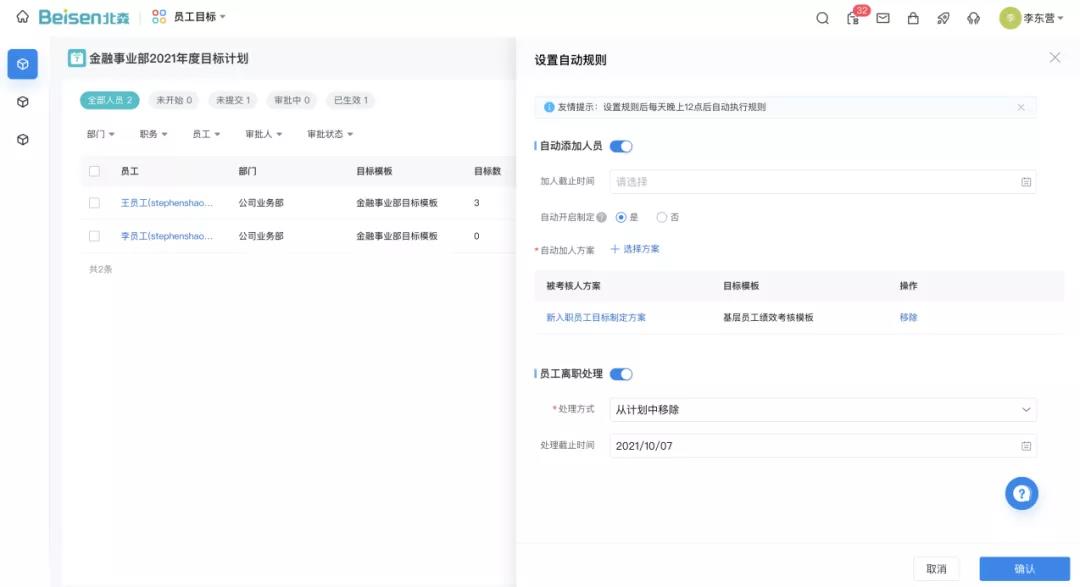Open the mail envelope icon
Viewport: 1080px width, 587px height.
coord(884,17)
